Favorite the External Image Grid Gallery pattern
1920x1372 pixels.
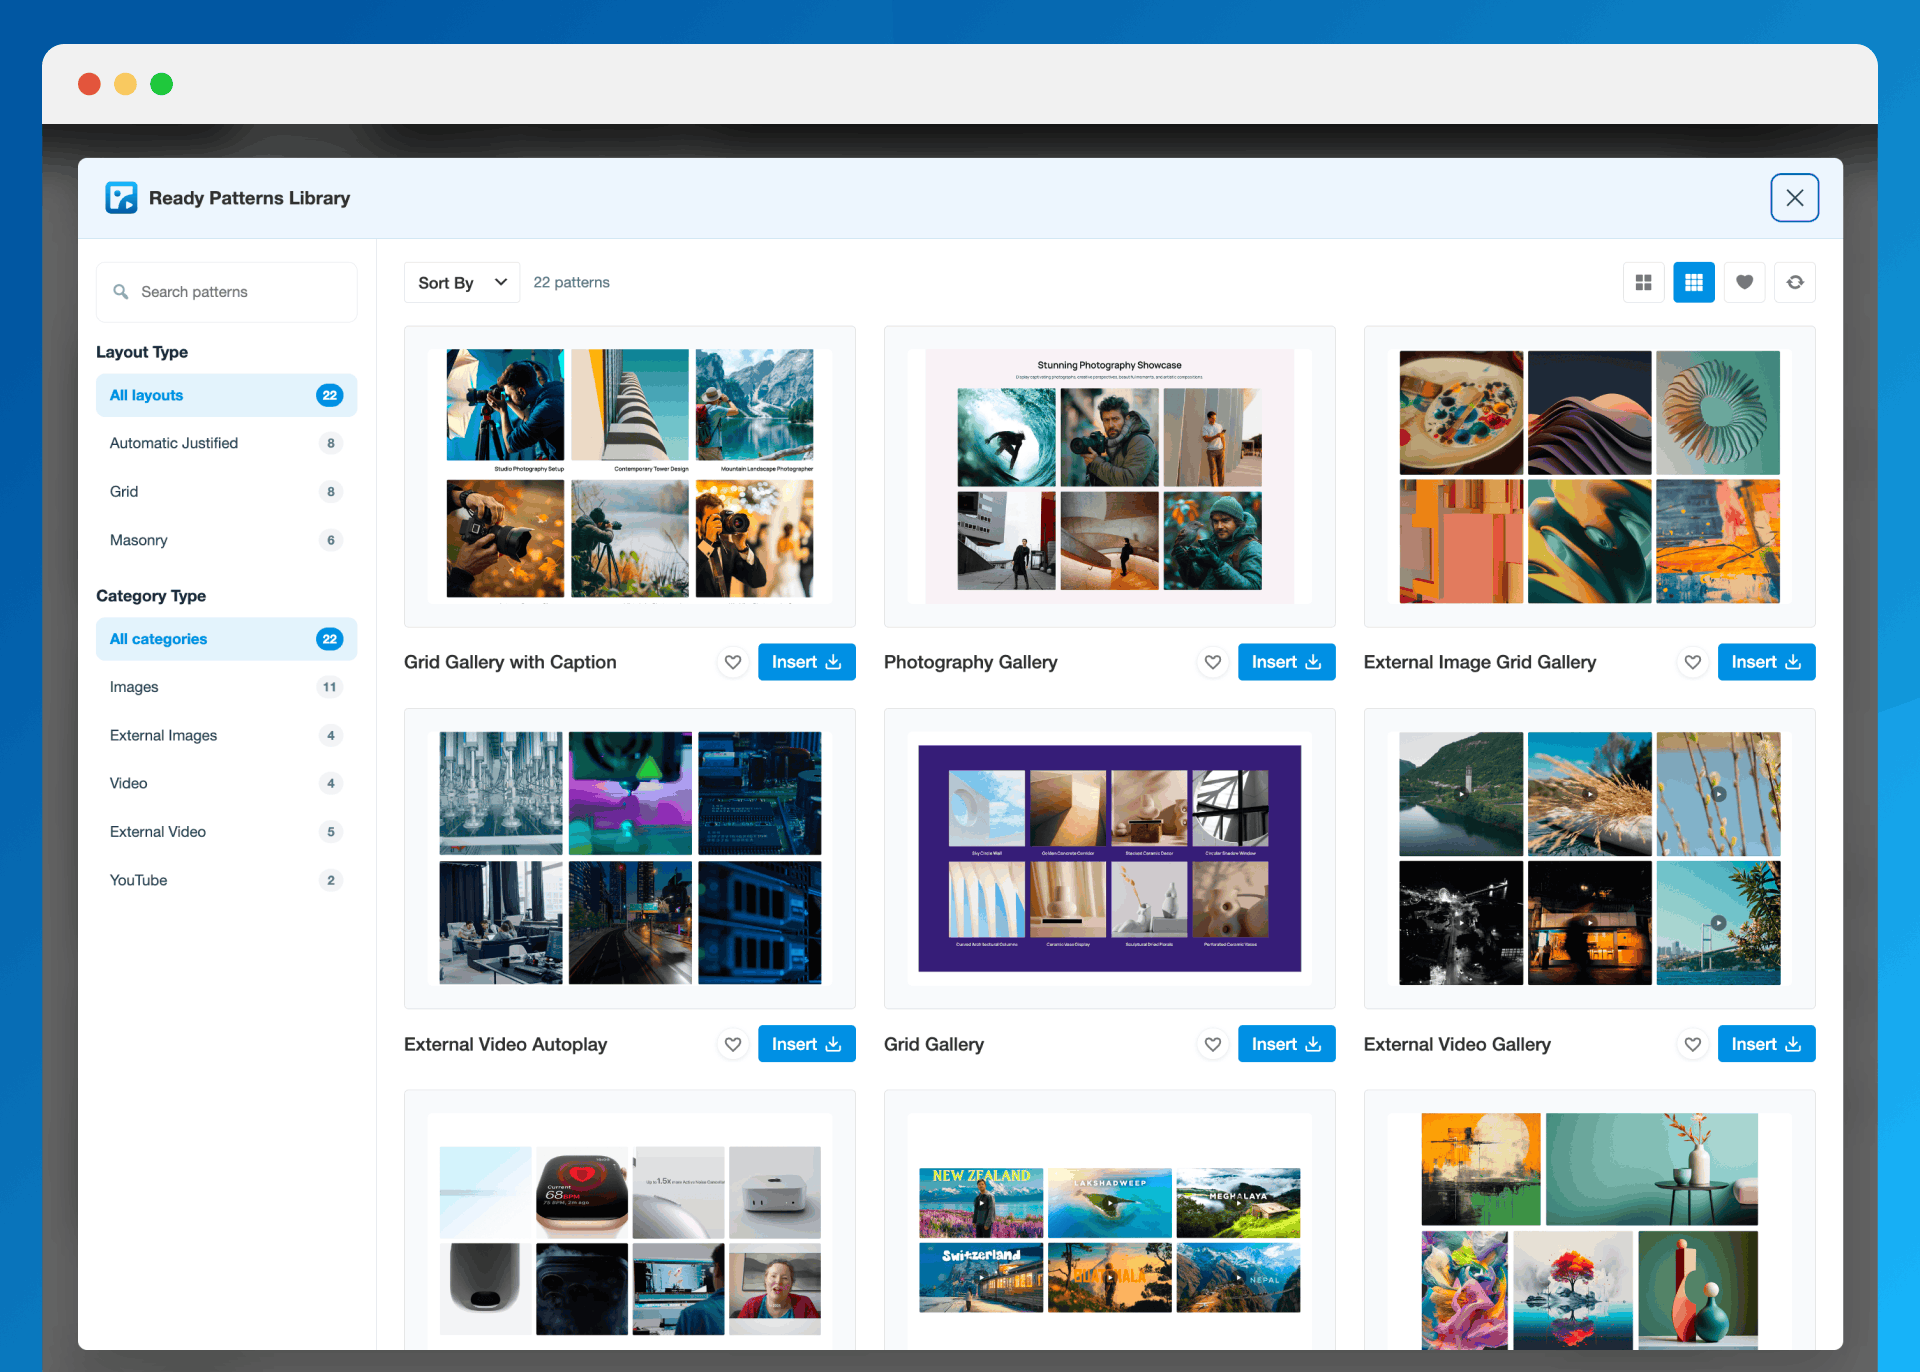pos(1693,662)
